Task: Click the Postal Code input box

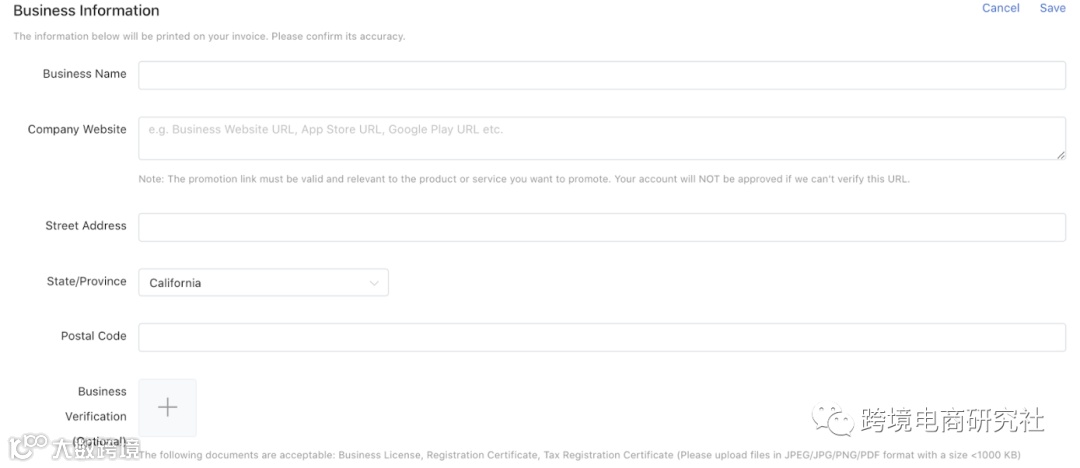Action: tap(601, 337)
